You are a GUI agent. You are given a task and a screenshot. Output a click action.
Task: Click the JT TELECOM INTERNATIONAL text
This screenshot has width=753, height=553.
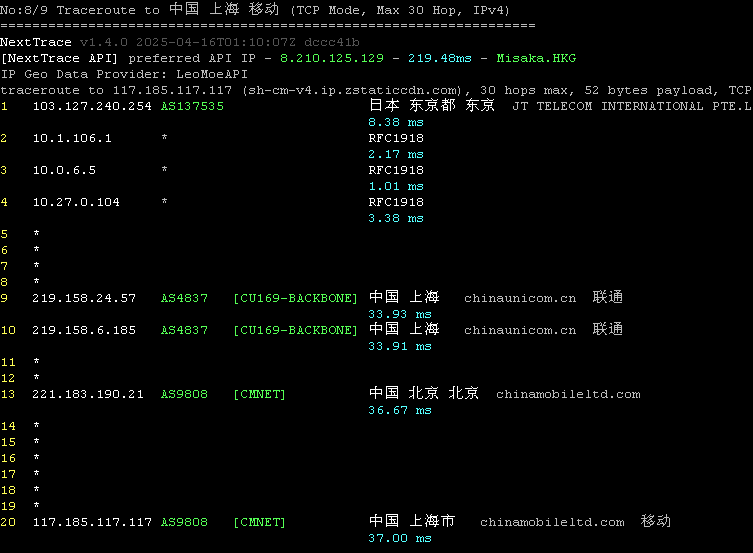630,106
